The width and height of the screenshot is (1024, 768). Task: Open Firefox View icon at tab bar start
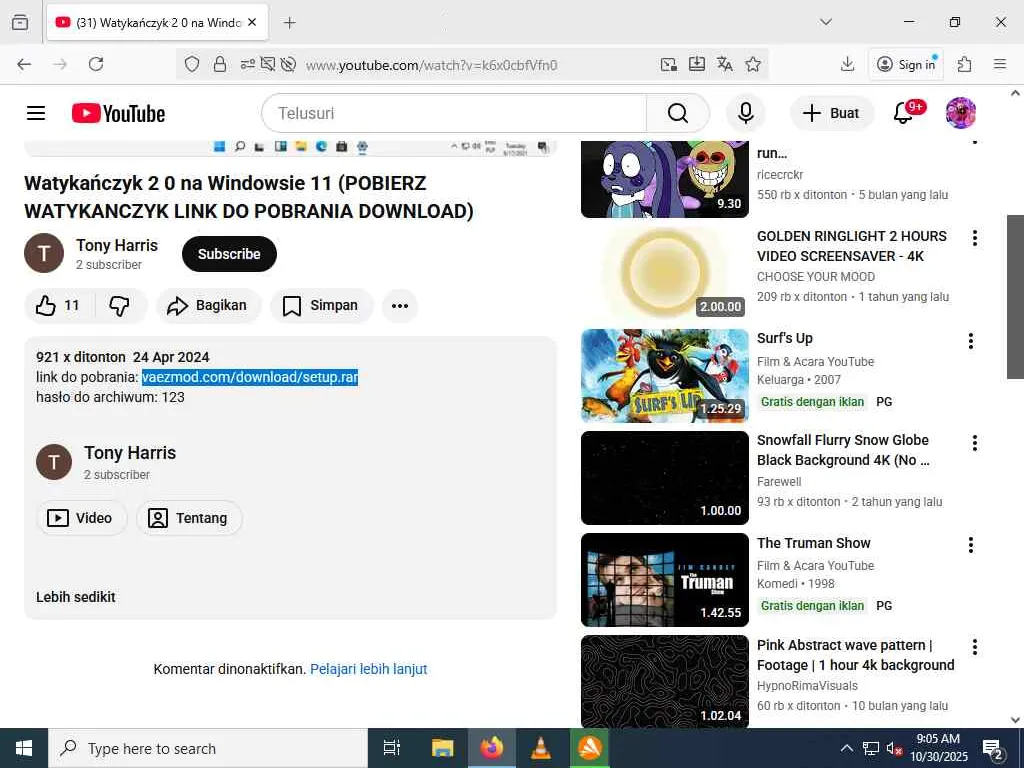coord(20,22)
